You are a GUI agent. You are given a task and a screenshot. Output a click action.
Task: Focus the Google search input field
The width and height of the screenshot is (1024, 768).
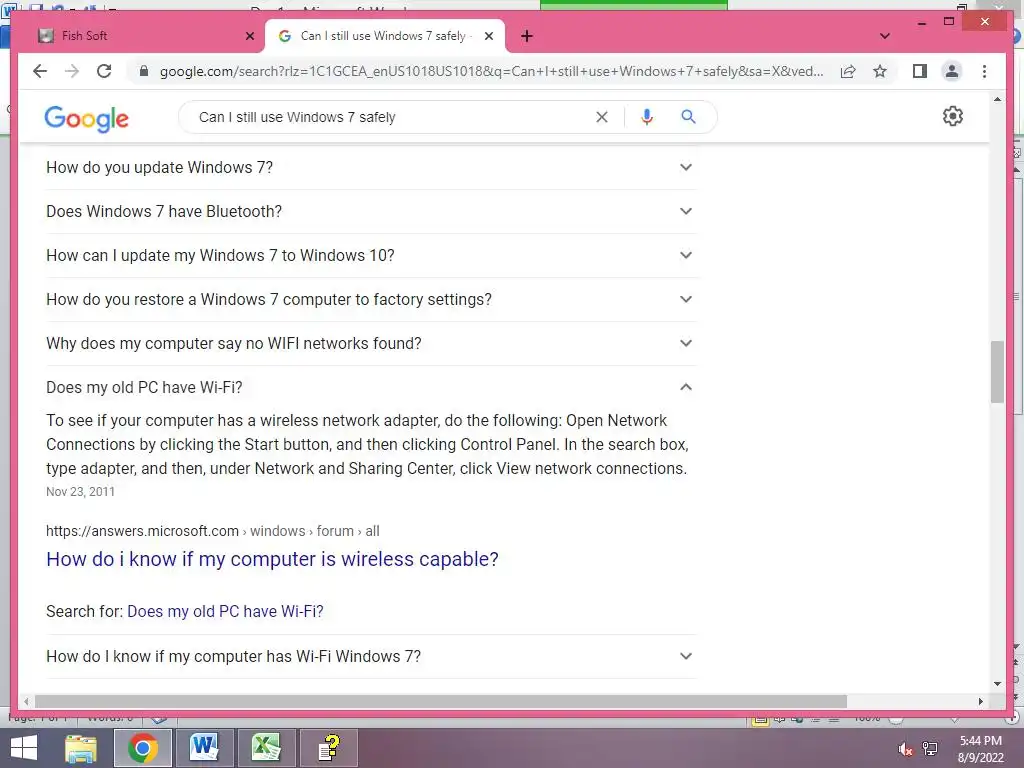click(x=392, y=117)
